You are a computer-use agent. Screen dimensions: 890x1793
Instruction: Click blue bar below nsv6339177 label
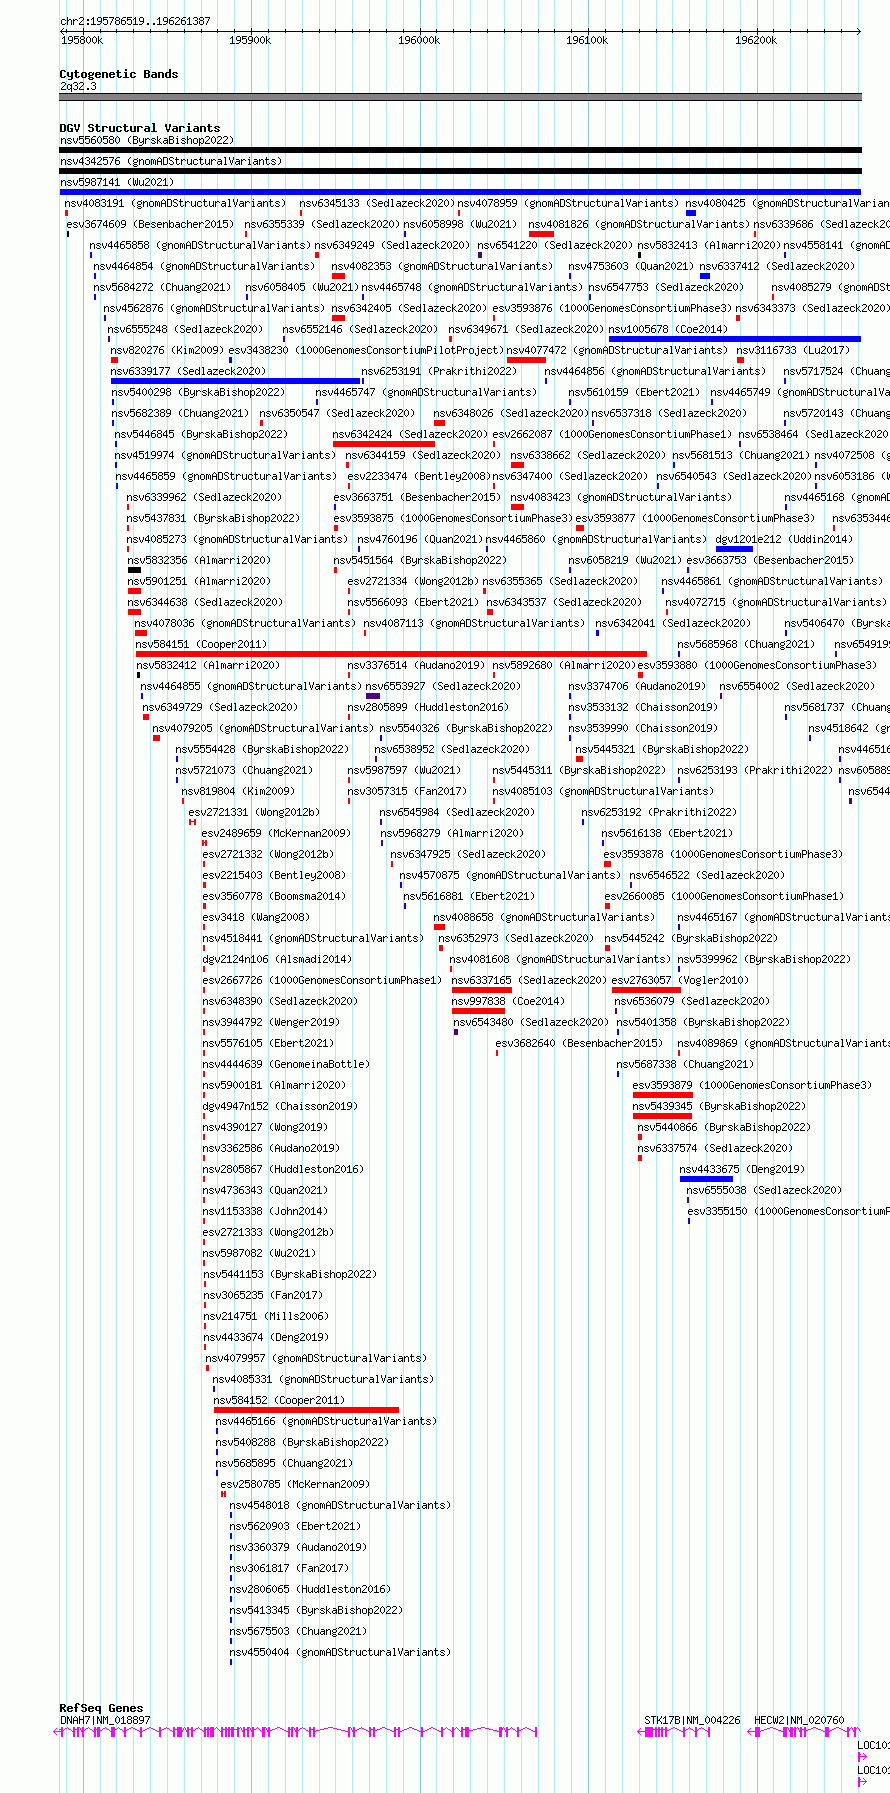point(236,381)
